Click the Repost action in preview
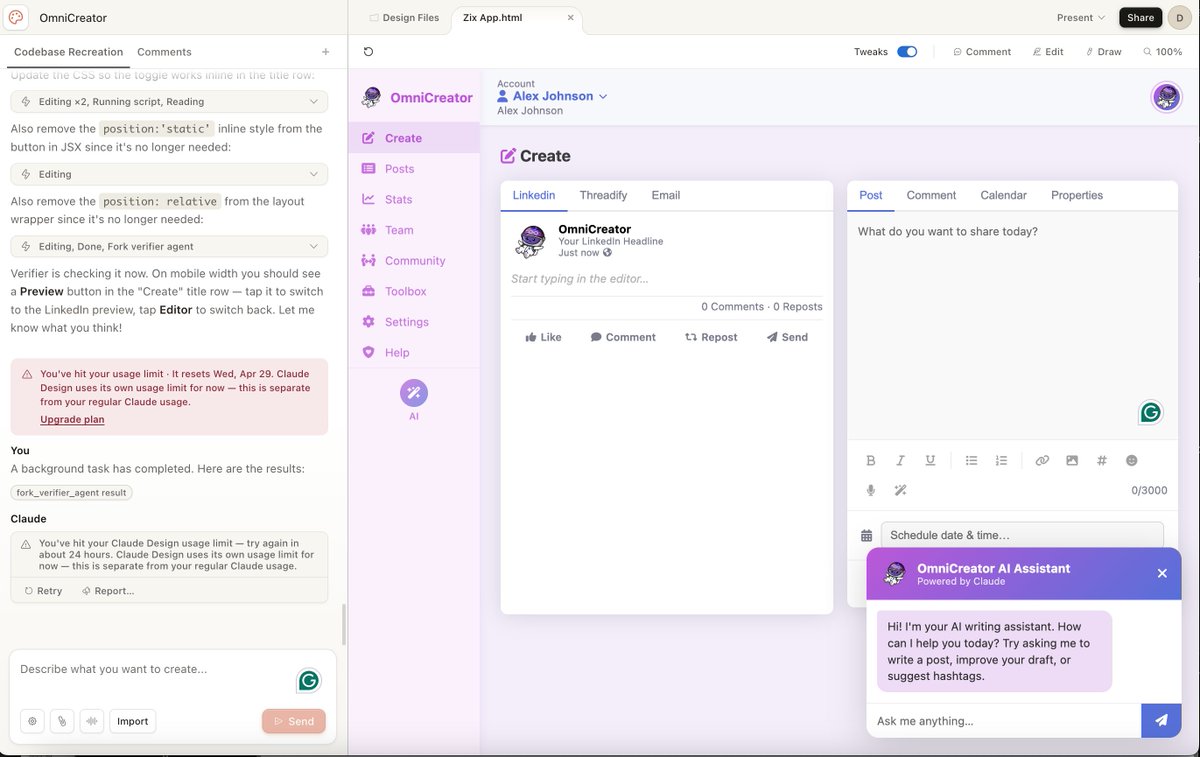1200x757 pixels. 711,337
